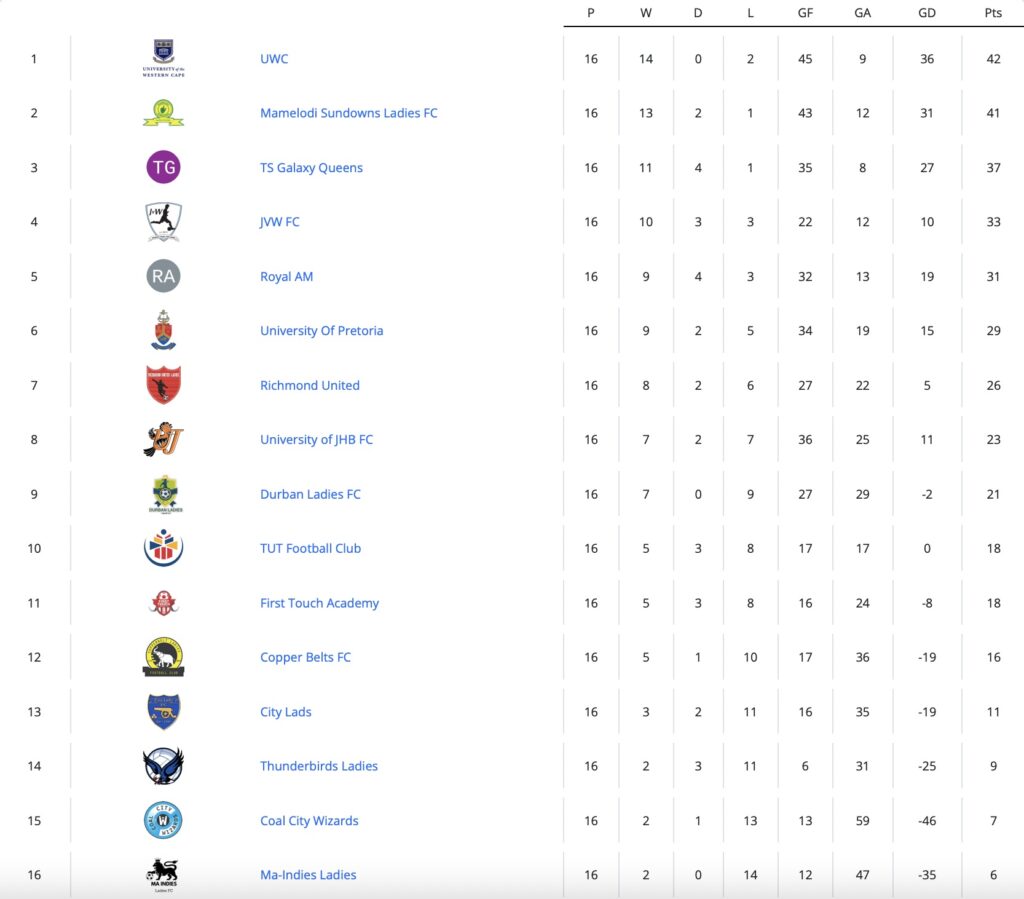
Task: Select the First Touch Academy link
Action: [x=319, y=603]
